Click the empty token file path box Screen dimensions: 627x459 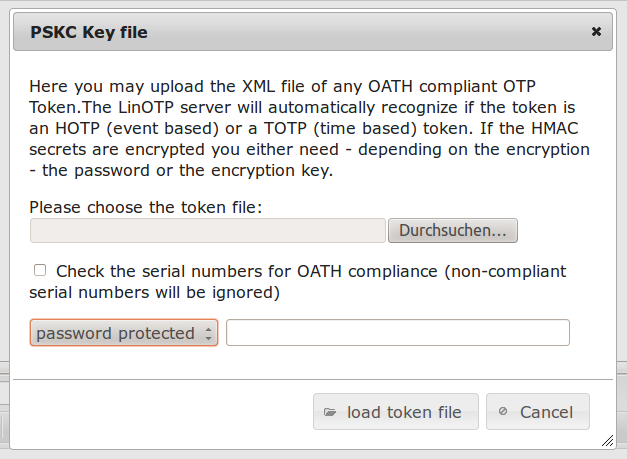[207, 231]
